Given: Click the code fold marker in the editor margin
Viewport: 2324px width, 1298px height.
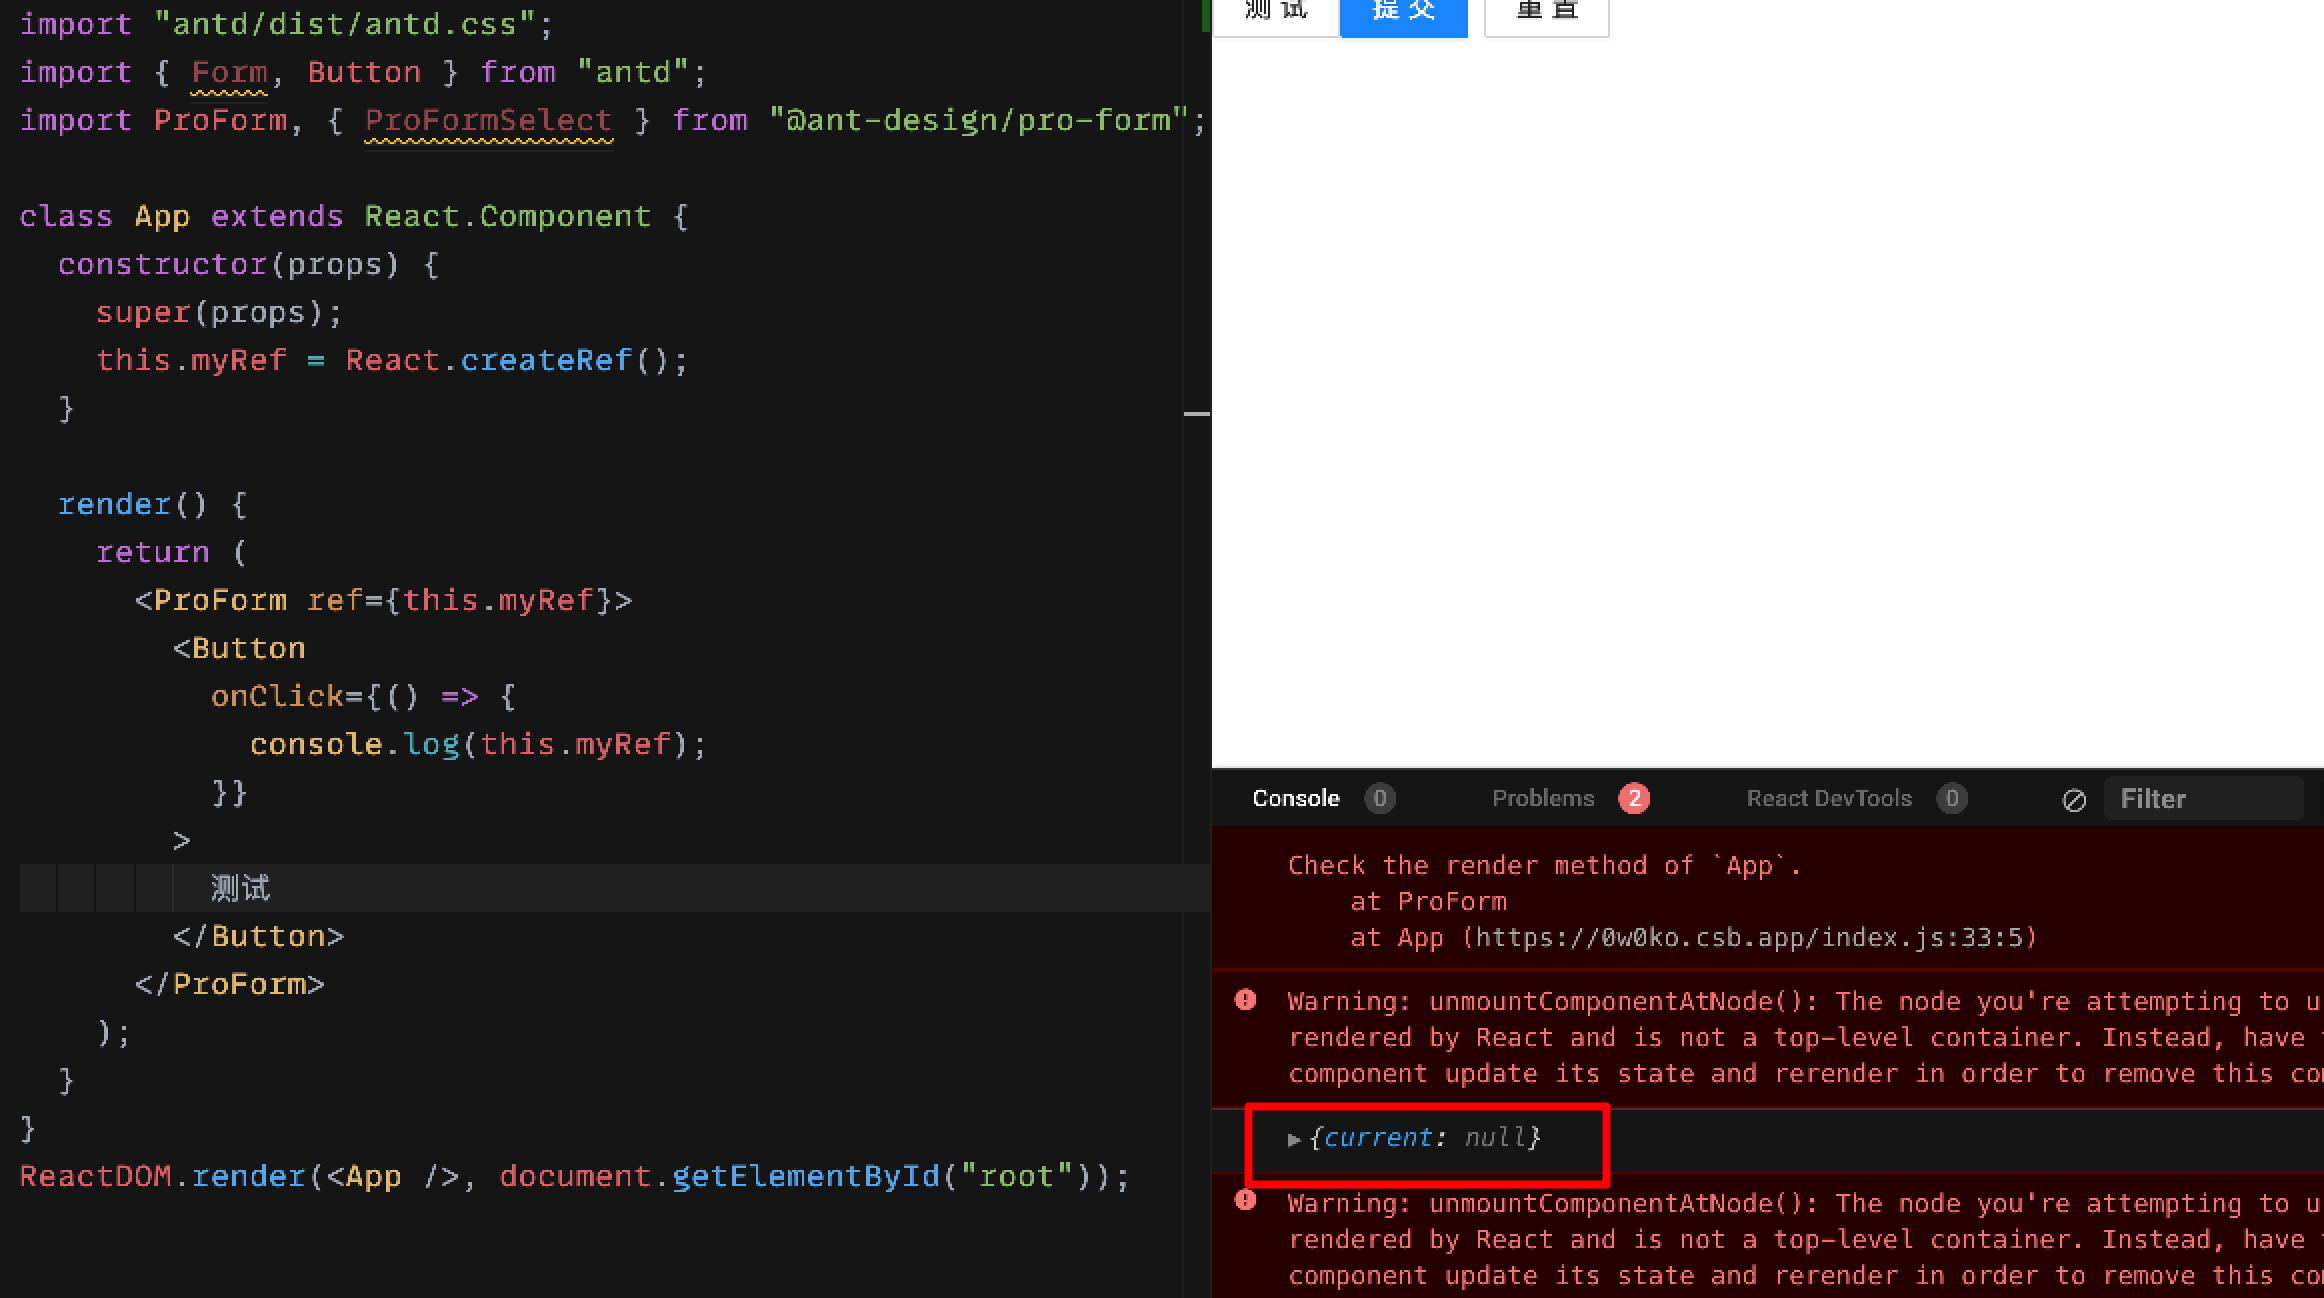Looking at the screenshot, I should tap(1196, 412).
